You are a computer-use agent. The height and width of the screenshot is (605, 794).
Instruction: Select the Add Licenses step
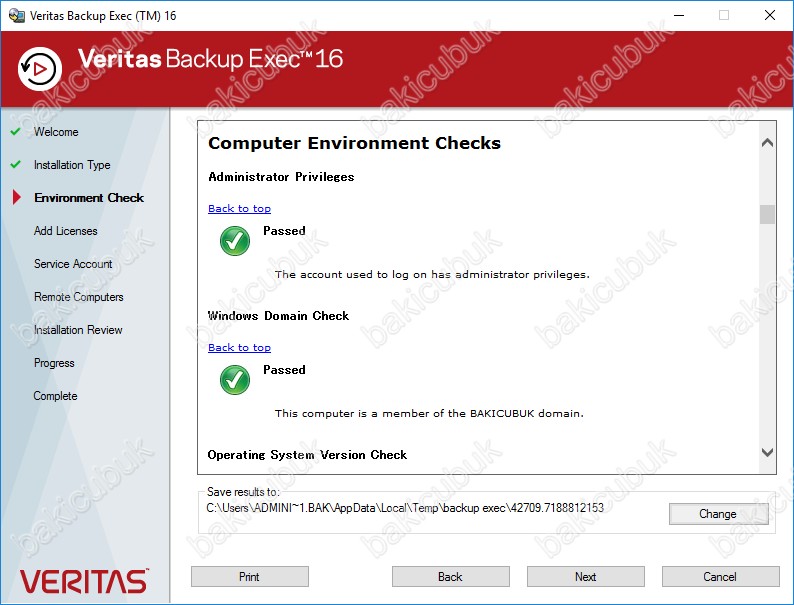[65, 231]
